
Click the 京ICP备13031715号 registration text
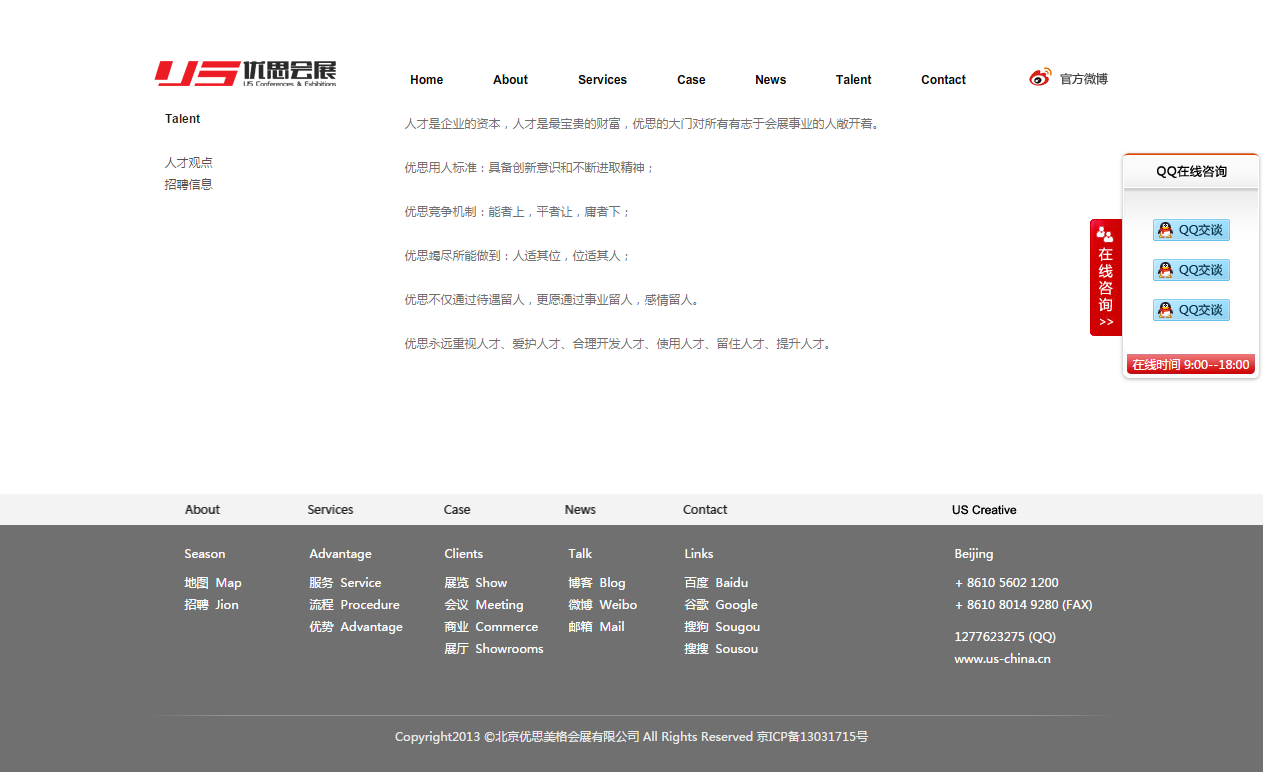point(812,737)
